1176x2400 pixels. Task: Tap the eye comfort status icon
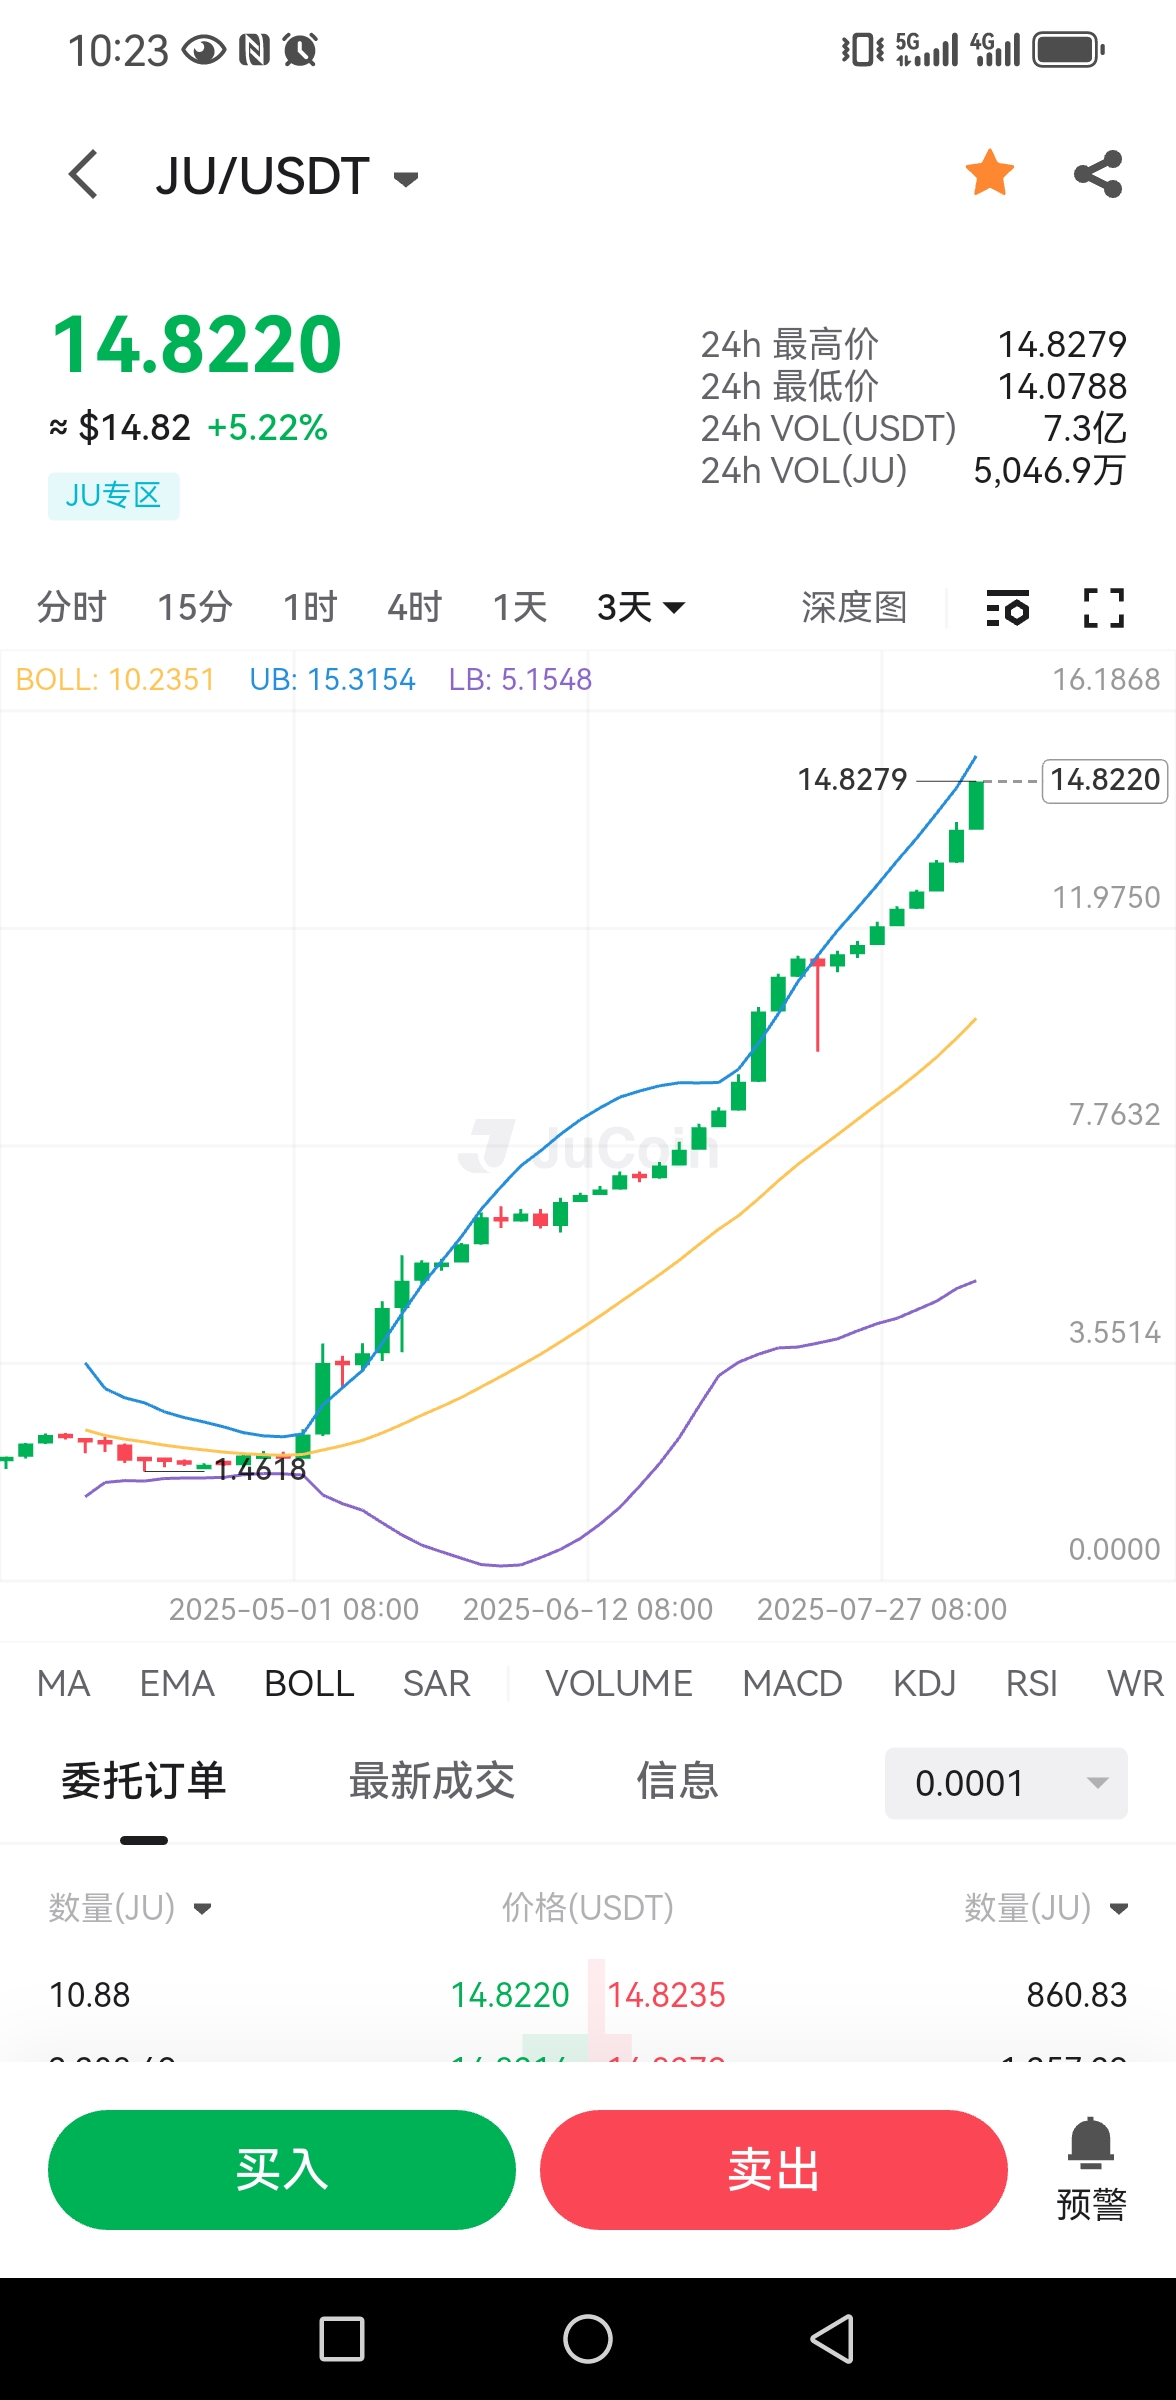[204, 50]
